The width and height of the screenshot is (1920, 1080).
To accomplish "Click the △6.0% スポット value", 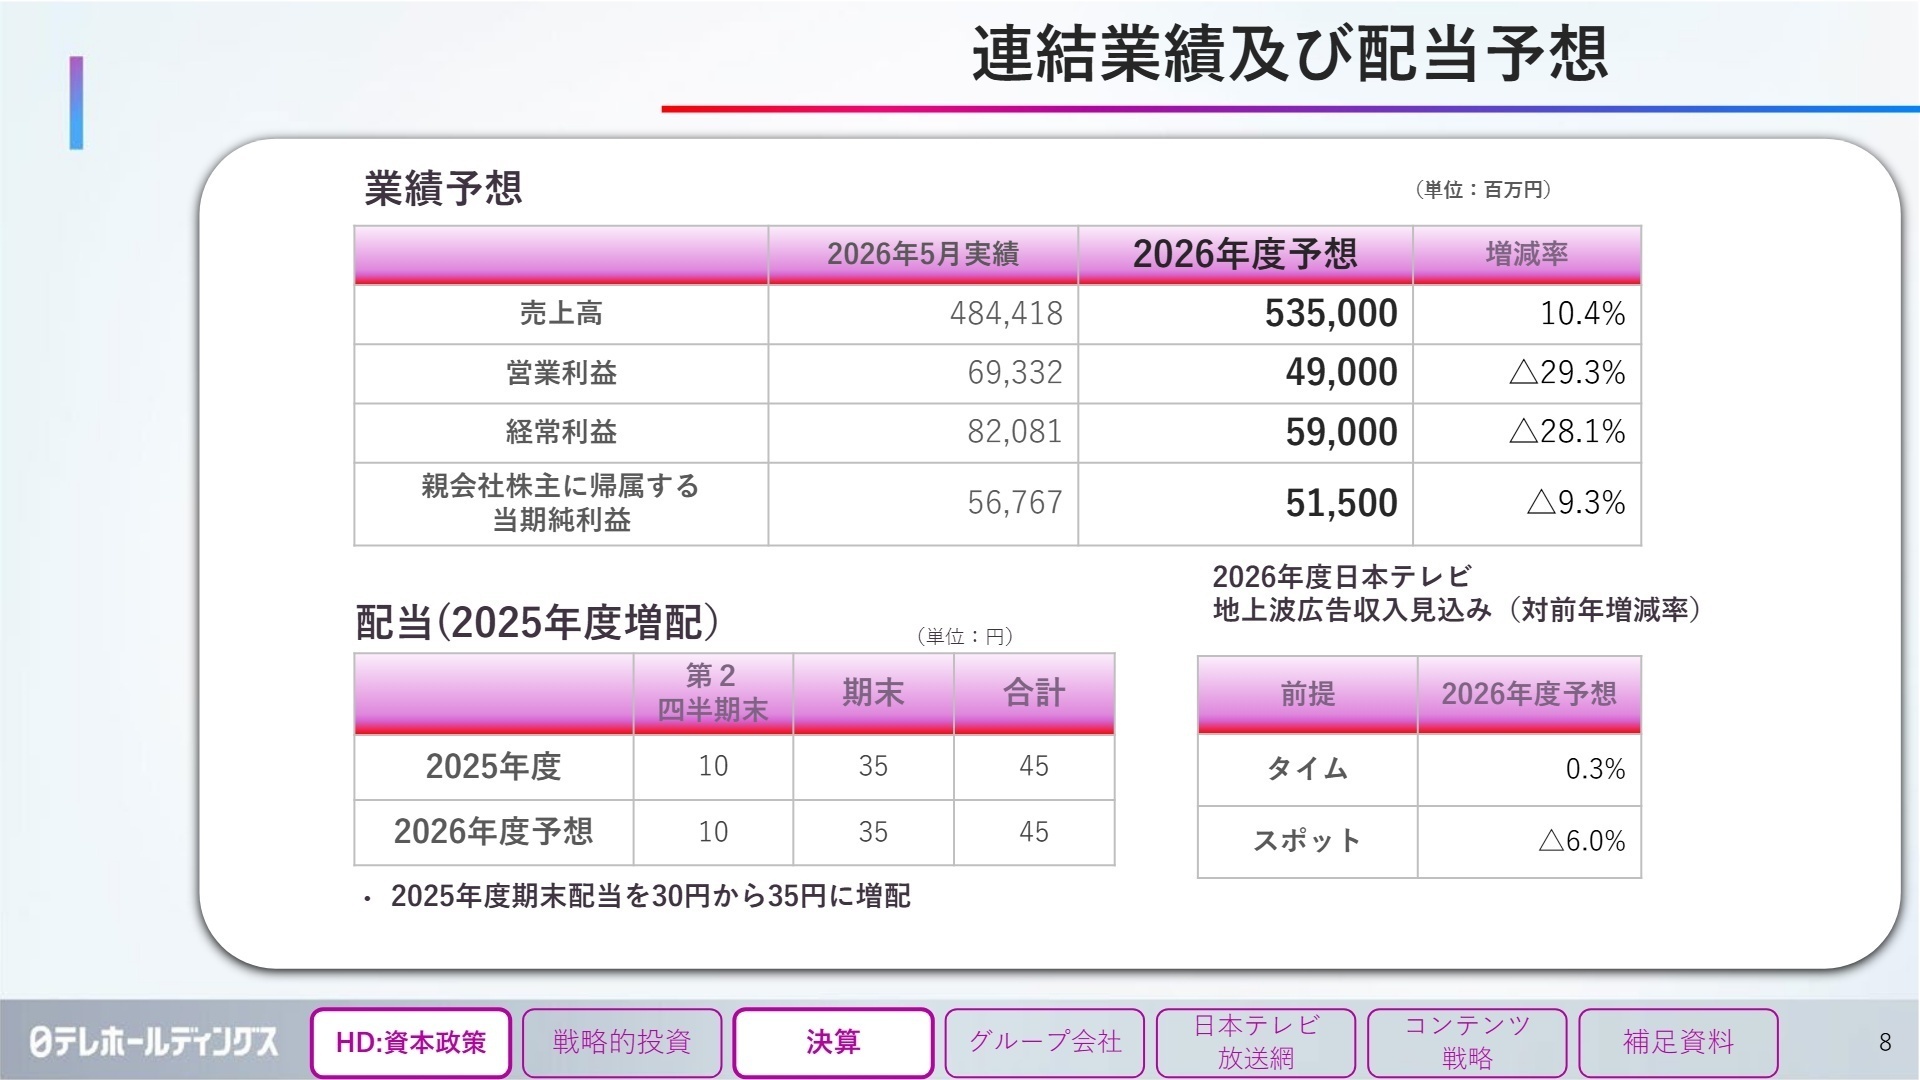I will tap(1582, 841).
